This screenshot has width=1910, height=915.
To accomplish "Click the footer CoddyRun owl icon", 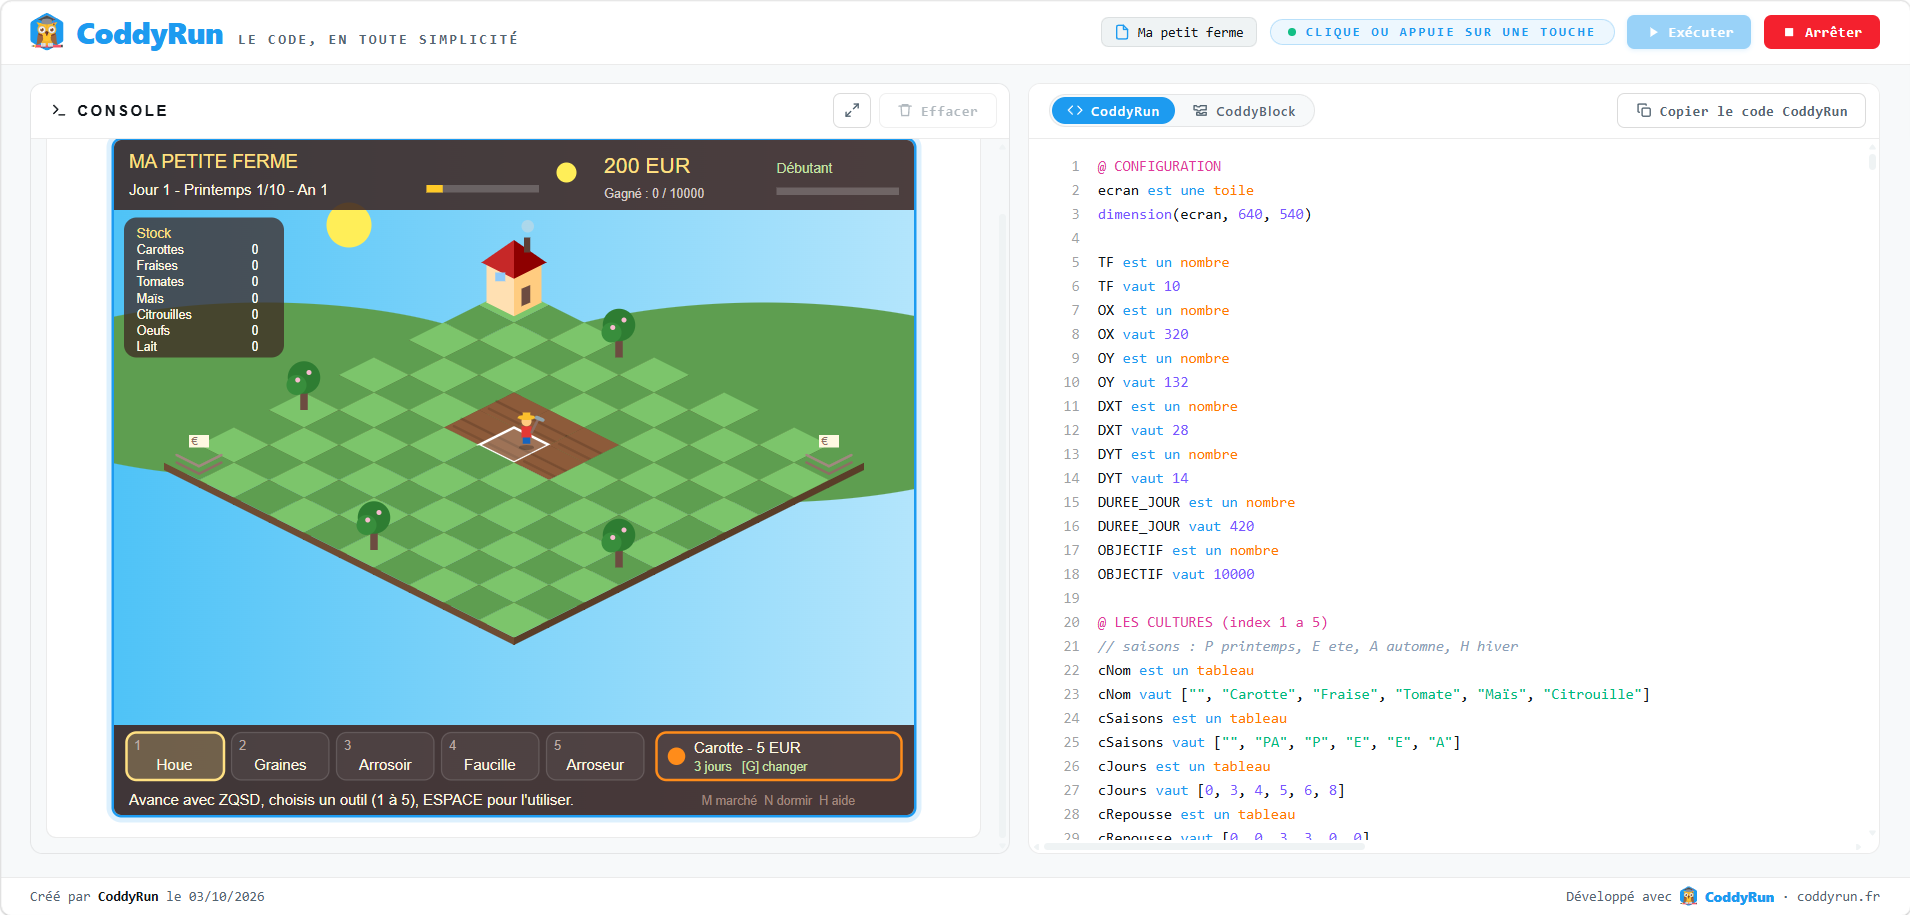I will [1689, 896].
